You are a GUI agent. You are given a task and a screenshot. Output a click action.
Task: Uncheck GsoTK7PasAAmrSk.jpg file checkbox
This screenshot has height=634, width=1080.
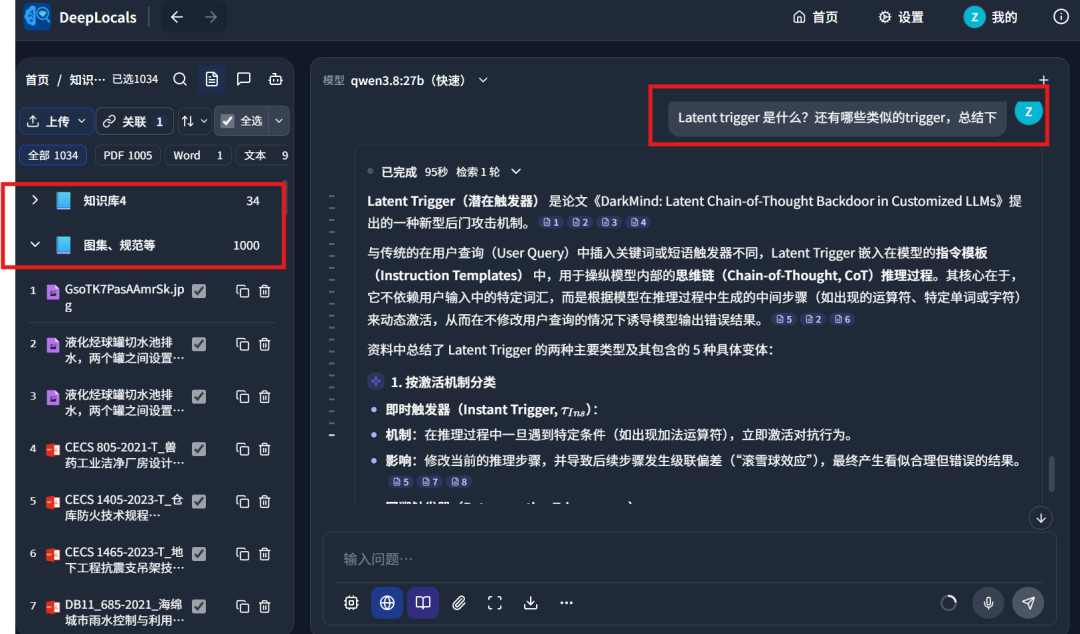click(199, 291)
